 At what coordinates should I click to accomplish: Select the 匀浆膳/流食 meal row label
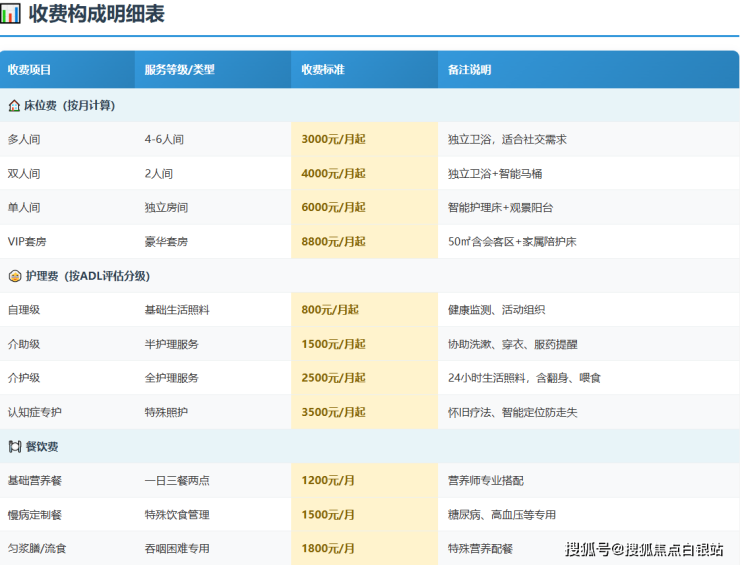[x=38, y=548]
